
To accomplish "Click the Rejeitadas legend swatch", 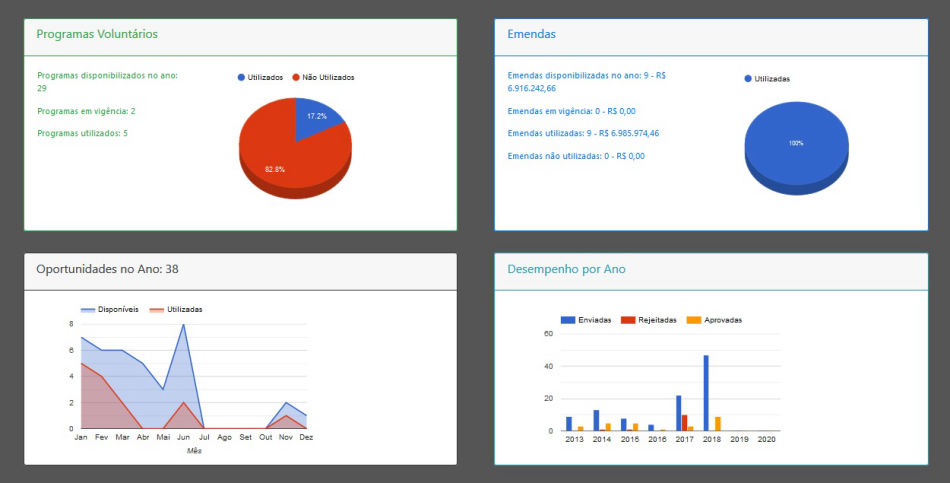I will point(628,320).
